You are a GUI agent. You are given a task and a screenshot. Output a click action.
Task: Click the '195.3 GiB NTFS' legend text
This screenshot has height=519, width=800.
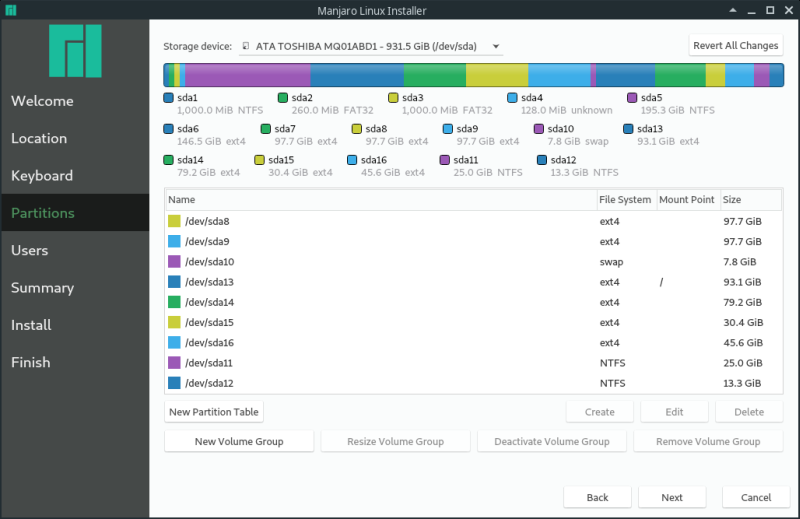click(x=678, y=110)
